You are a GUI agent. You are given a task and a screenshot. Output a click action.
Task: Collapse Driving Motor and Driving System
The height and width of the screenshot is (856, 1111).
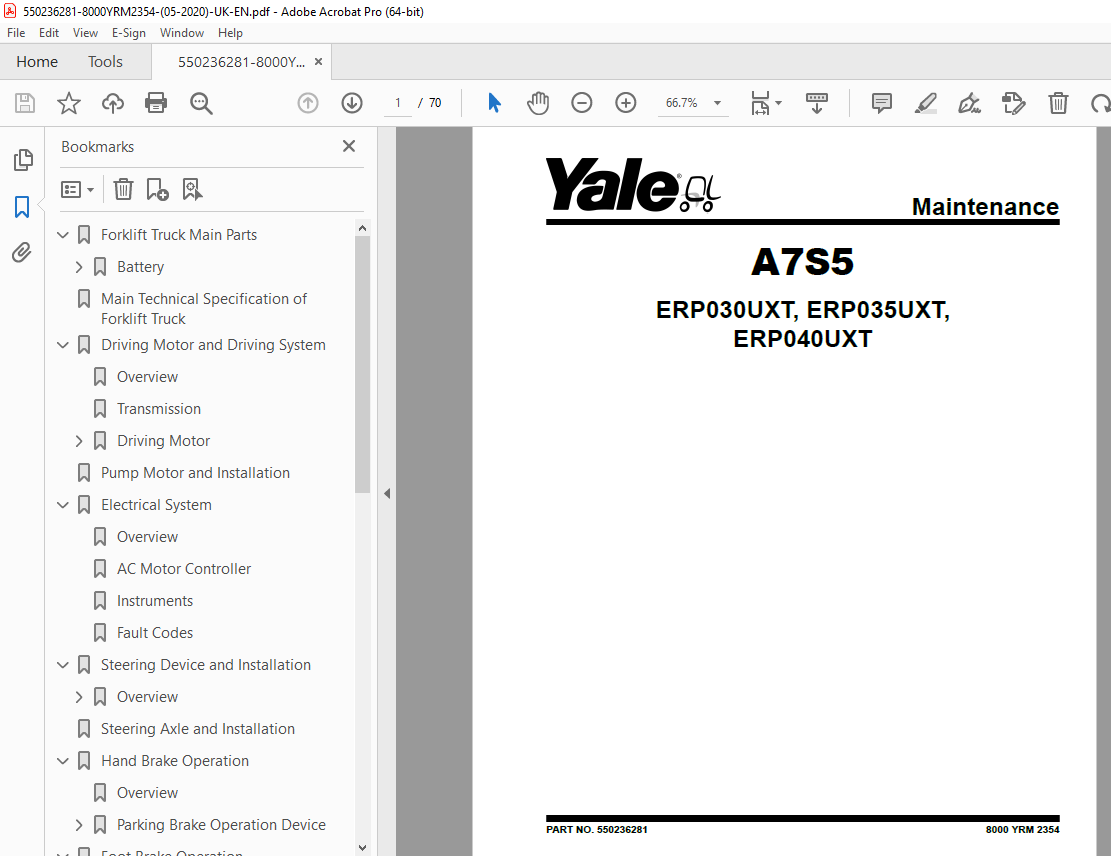pyautogui.click(x=63, y=345)
